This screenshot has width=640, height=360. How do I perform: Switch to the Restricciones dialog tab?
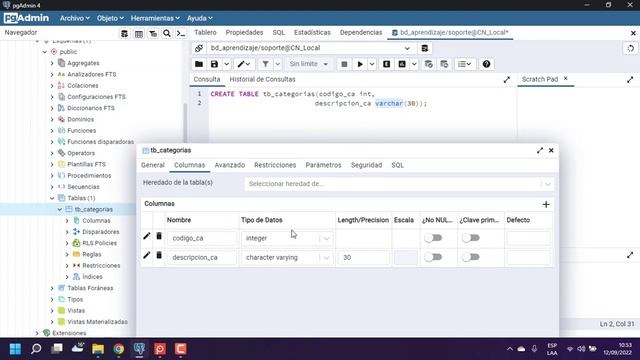pos(275,165)
